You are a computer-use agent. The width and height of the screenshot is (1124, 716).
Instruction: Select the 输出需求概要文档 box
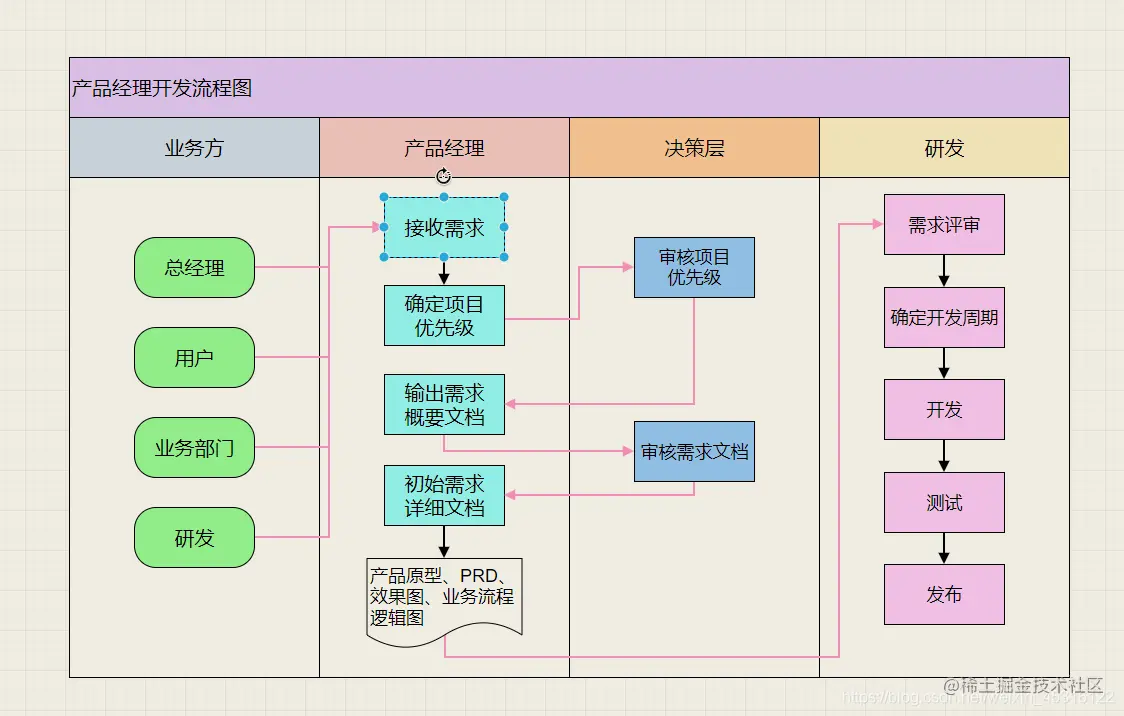[444, 404]
